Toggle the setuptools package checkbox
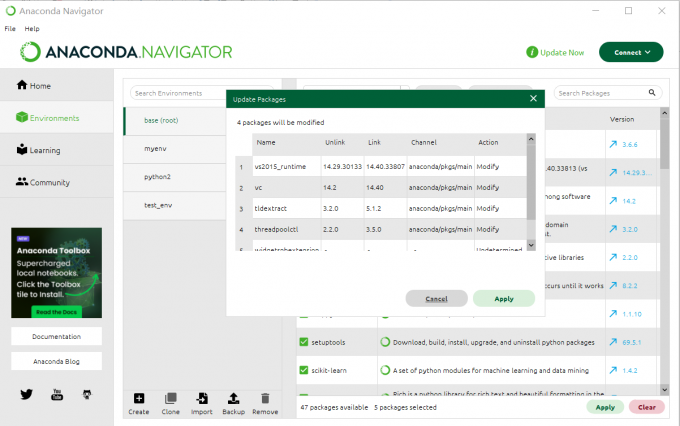Viewport: 680px width, 426px height. pos(304,342)
